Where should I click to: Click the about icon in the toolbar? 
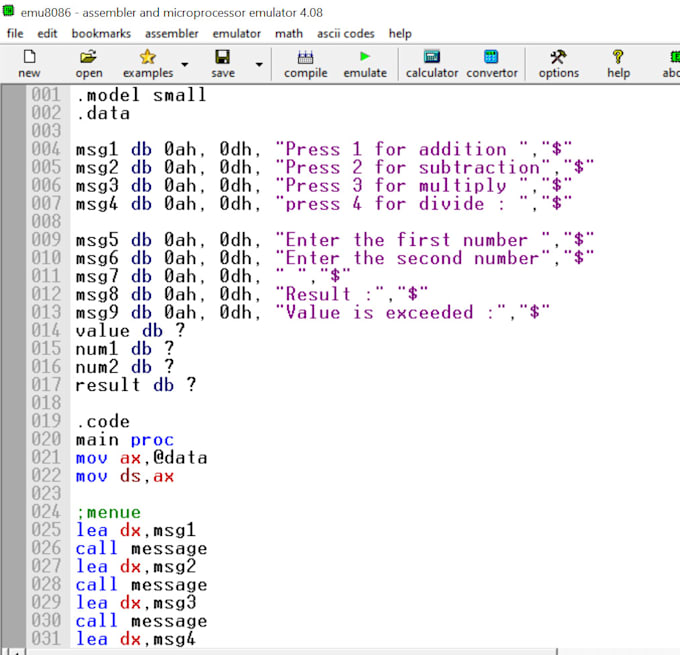click(x=675, y=56)
